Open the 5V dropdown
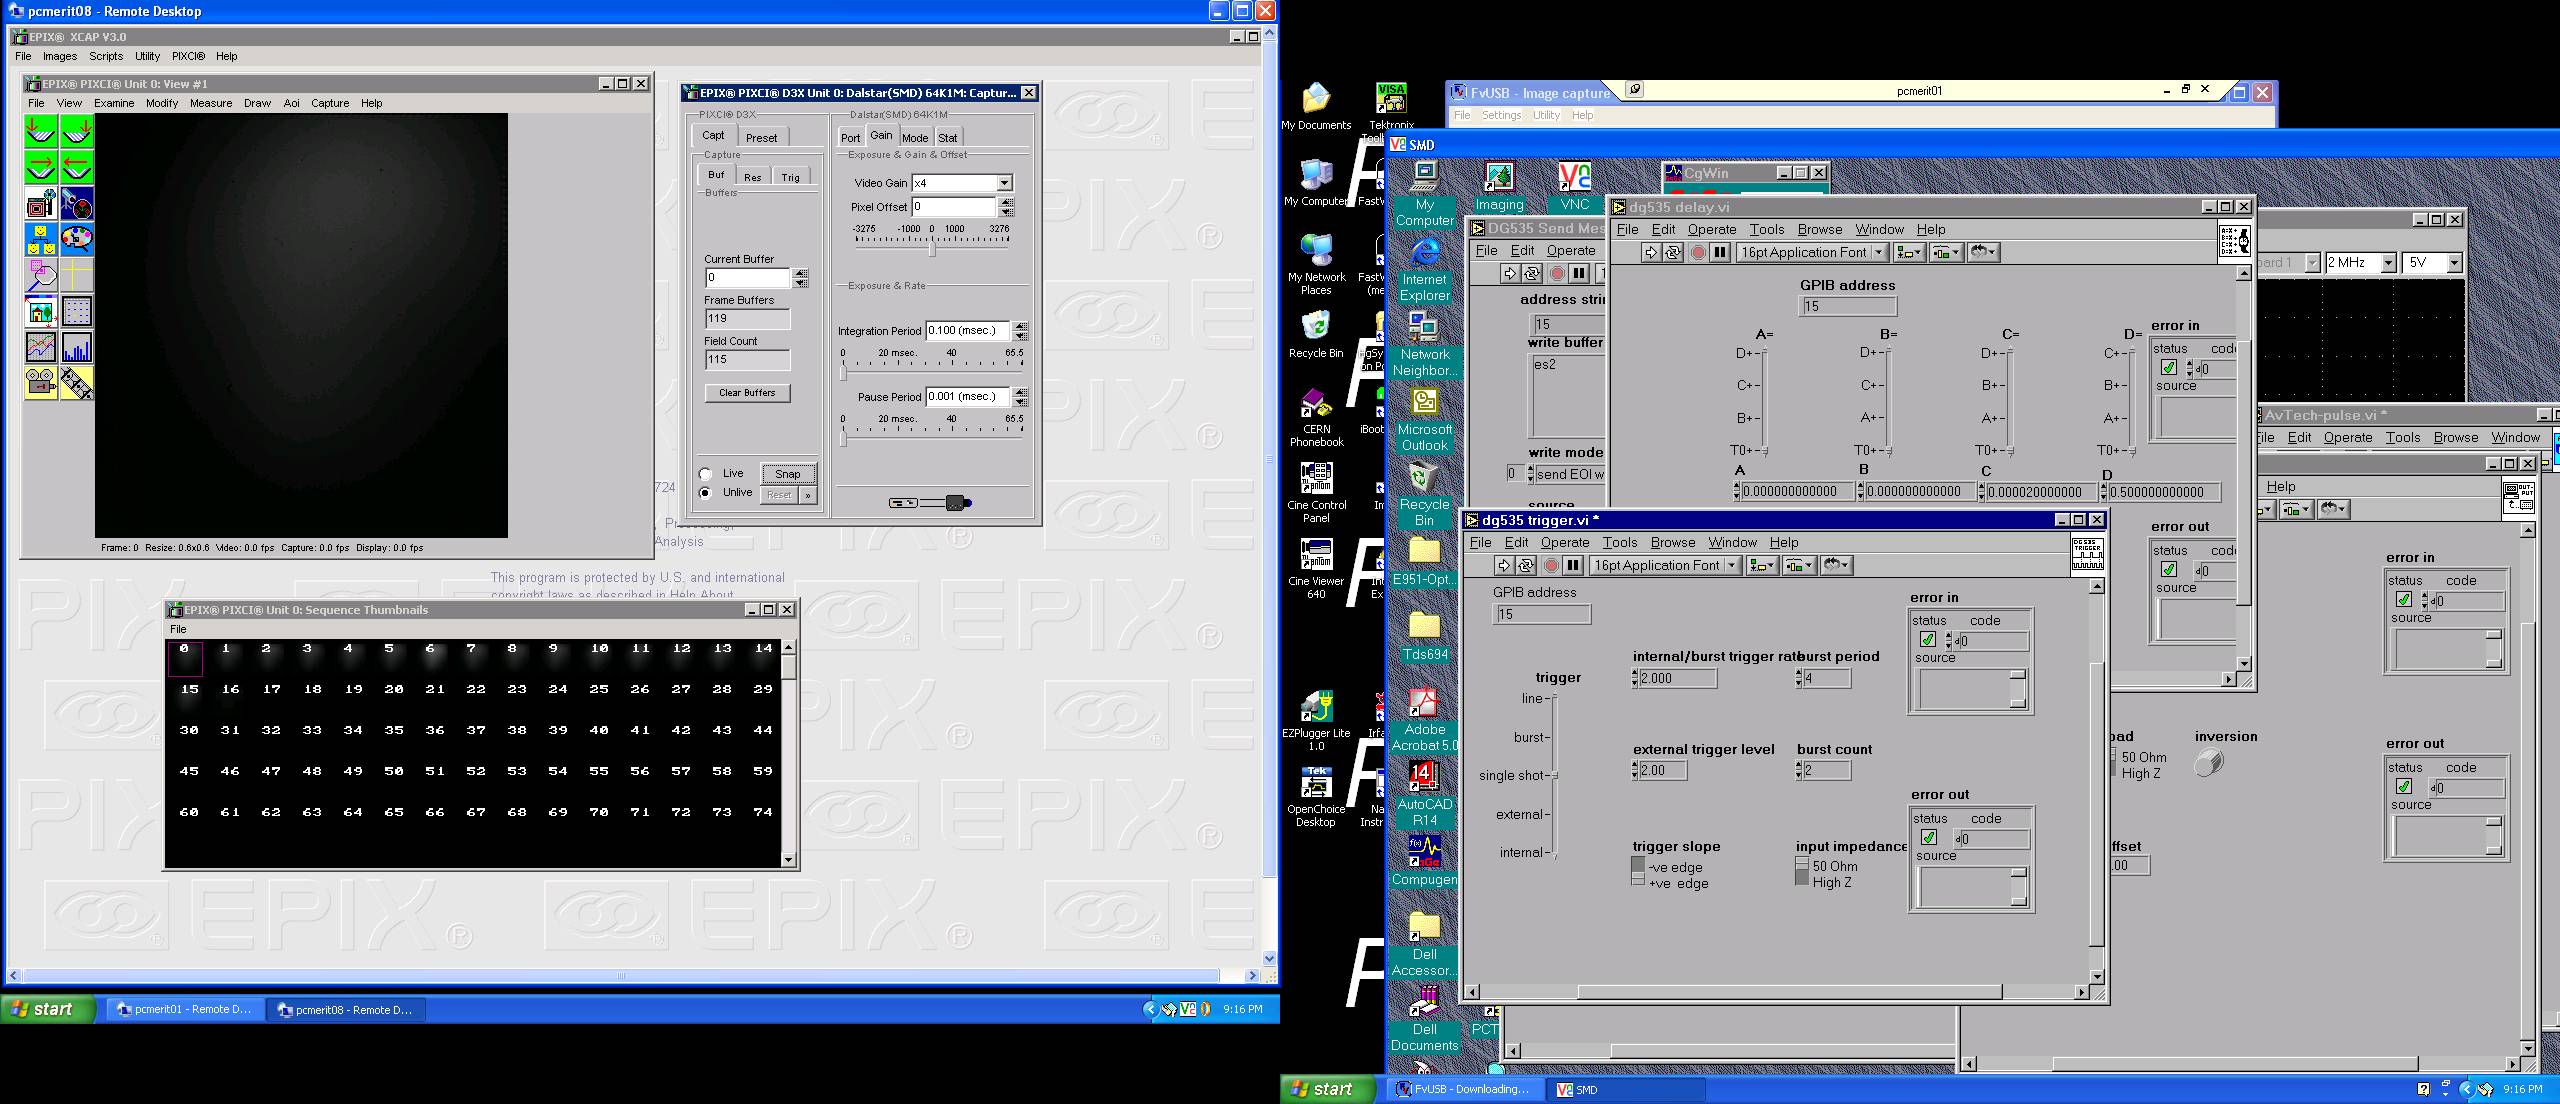 (x=2434, y=263)
